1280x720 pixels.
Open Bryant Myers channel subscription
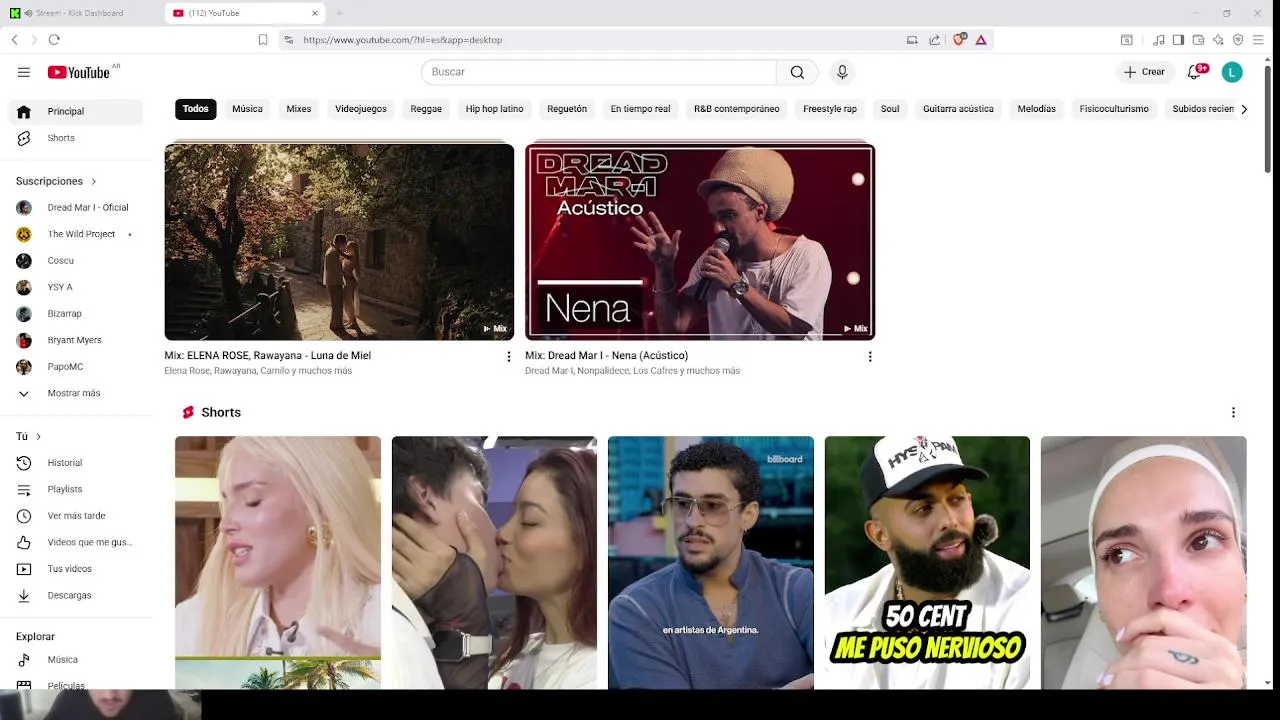(x=75, y=340)
